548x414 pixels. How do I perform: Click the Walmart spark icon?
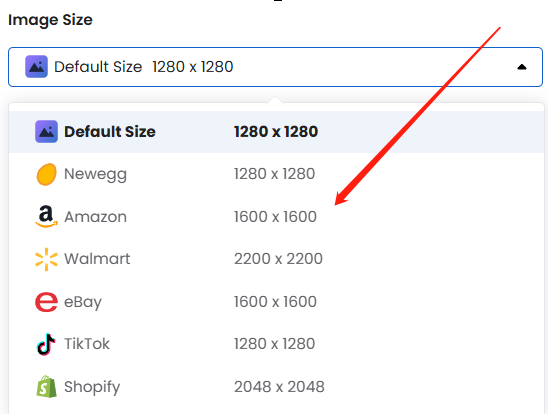pyautogui.click(x=46, y=259)
